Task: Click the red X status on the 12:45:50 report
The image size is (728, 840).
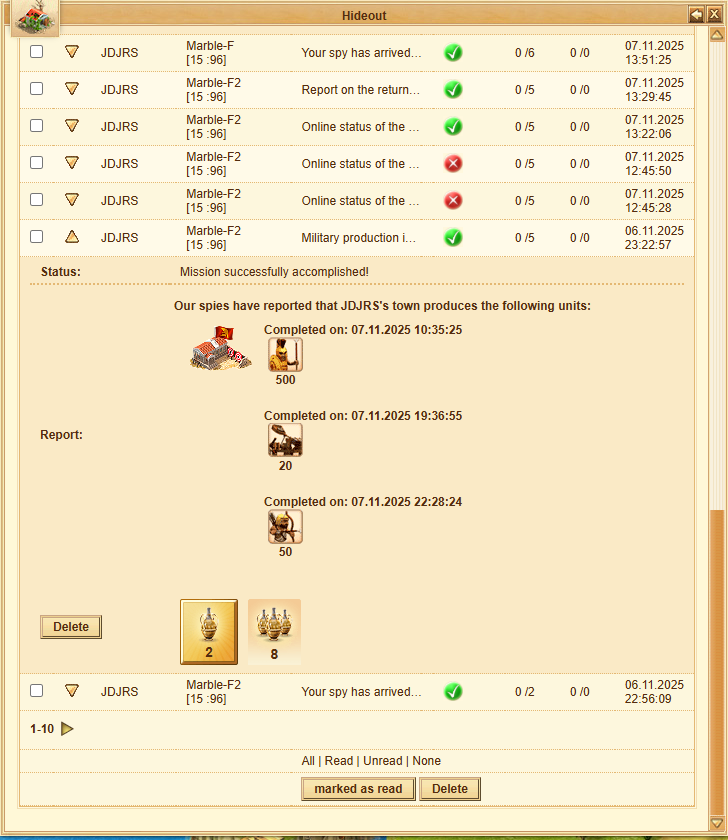Action: tap(453, 163)
